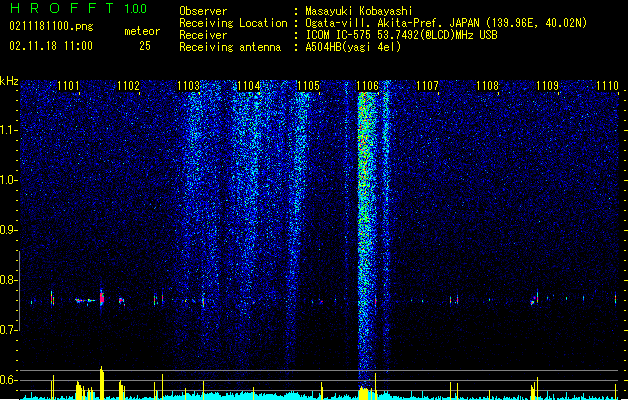
Task: Click the 1.1 frequency axis label
Action: point(8,130)
